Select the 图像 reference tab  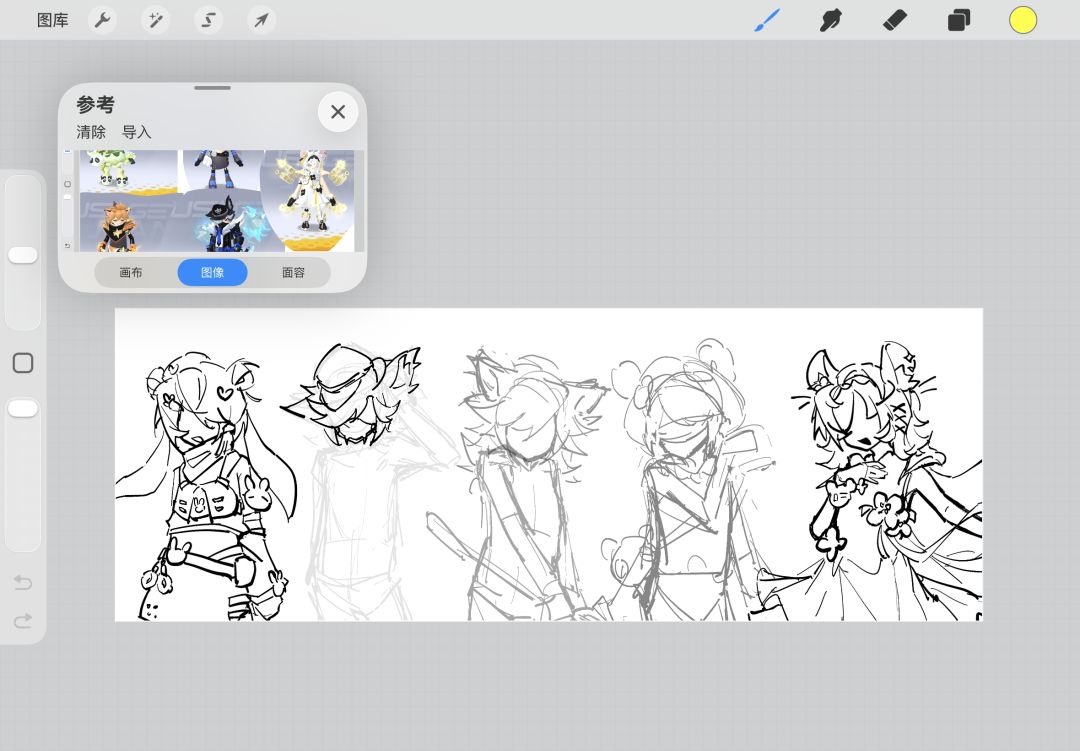click(212, 272)
